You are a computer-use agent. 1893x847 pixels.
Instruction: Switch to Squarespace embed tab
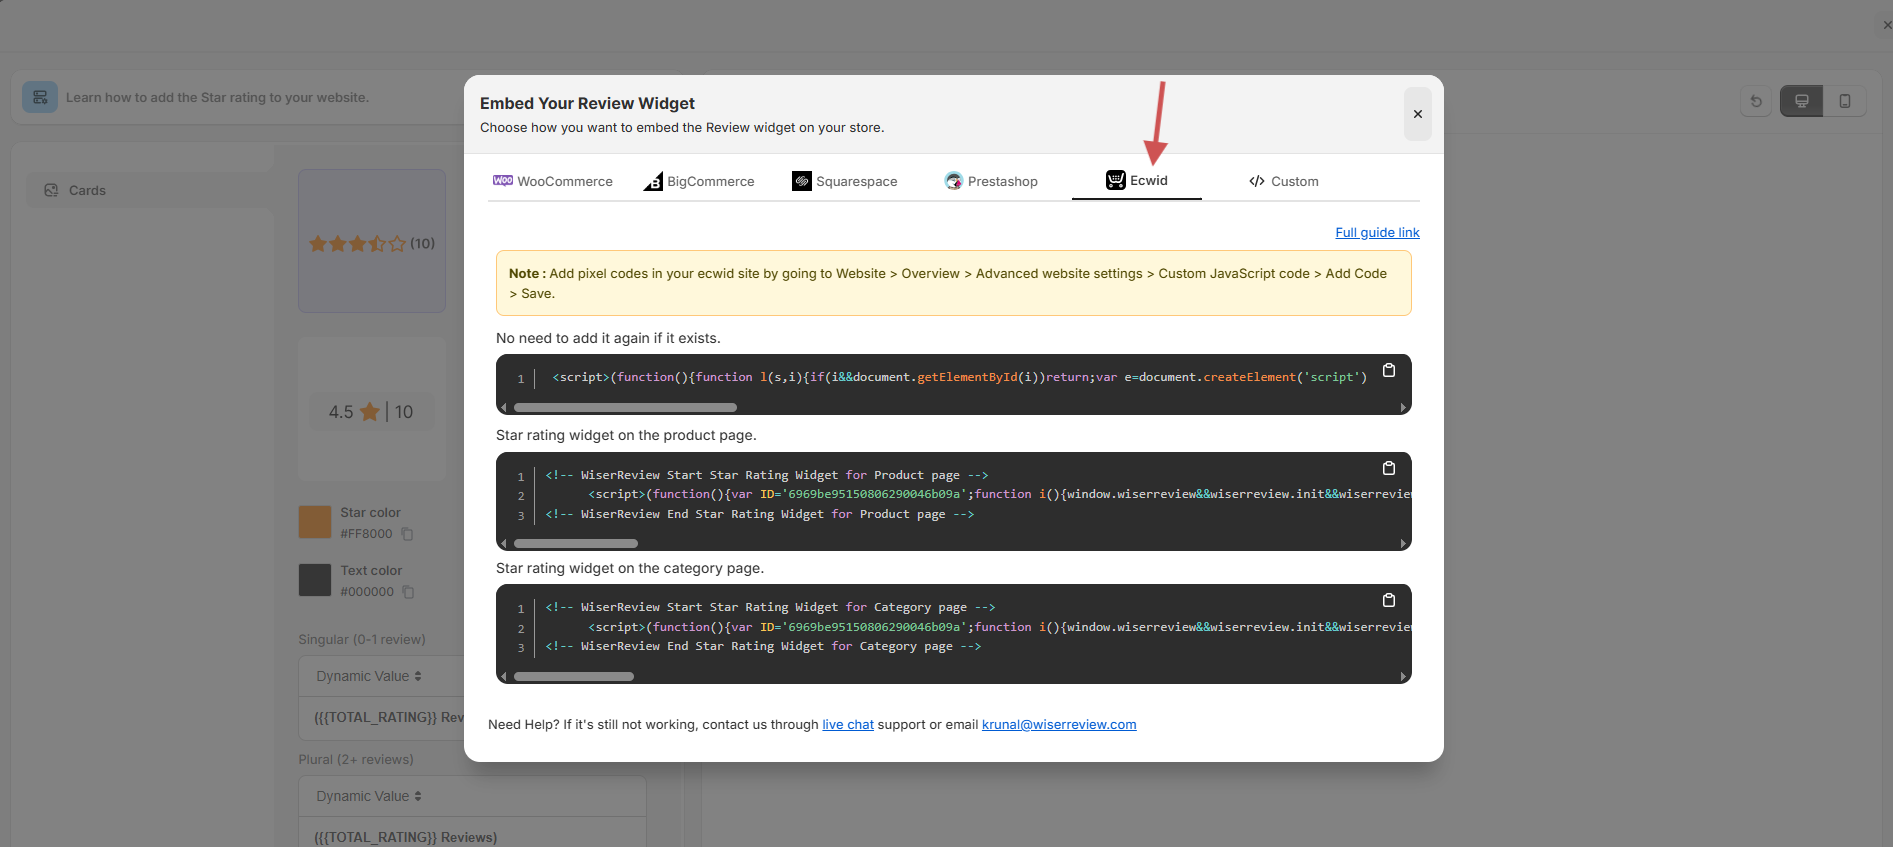point(845,181)
